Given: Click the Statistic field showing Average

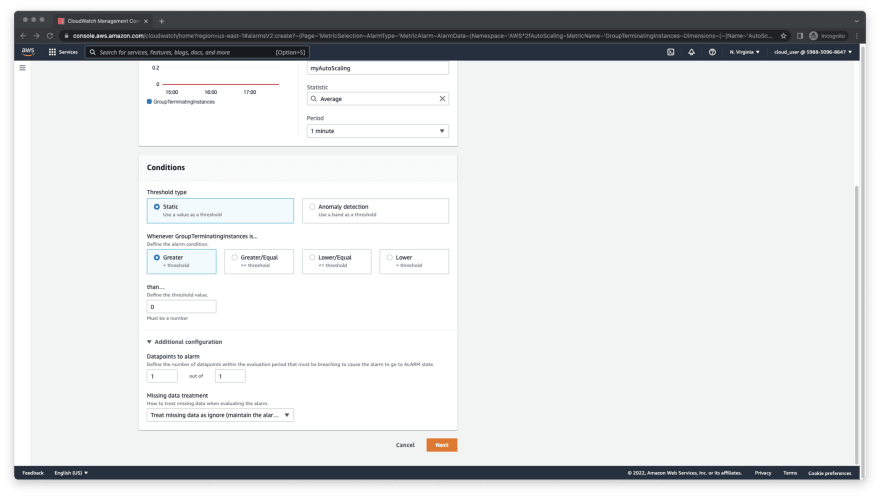Looking at the screenshot, I should 378,99.
